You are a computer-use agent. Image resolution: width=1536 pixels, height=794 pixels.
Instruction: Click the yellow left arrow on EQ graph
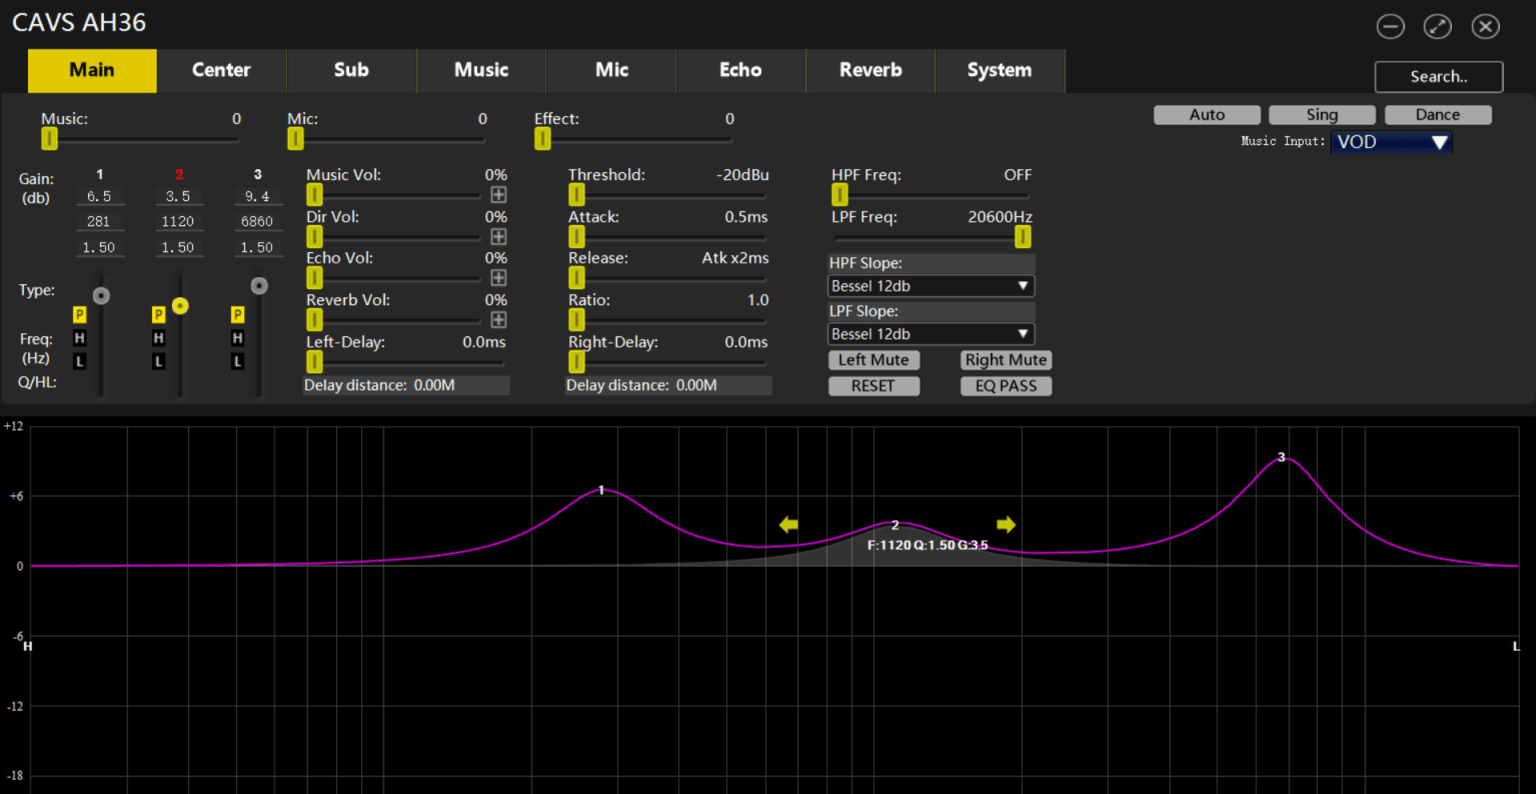click(789, 525)
